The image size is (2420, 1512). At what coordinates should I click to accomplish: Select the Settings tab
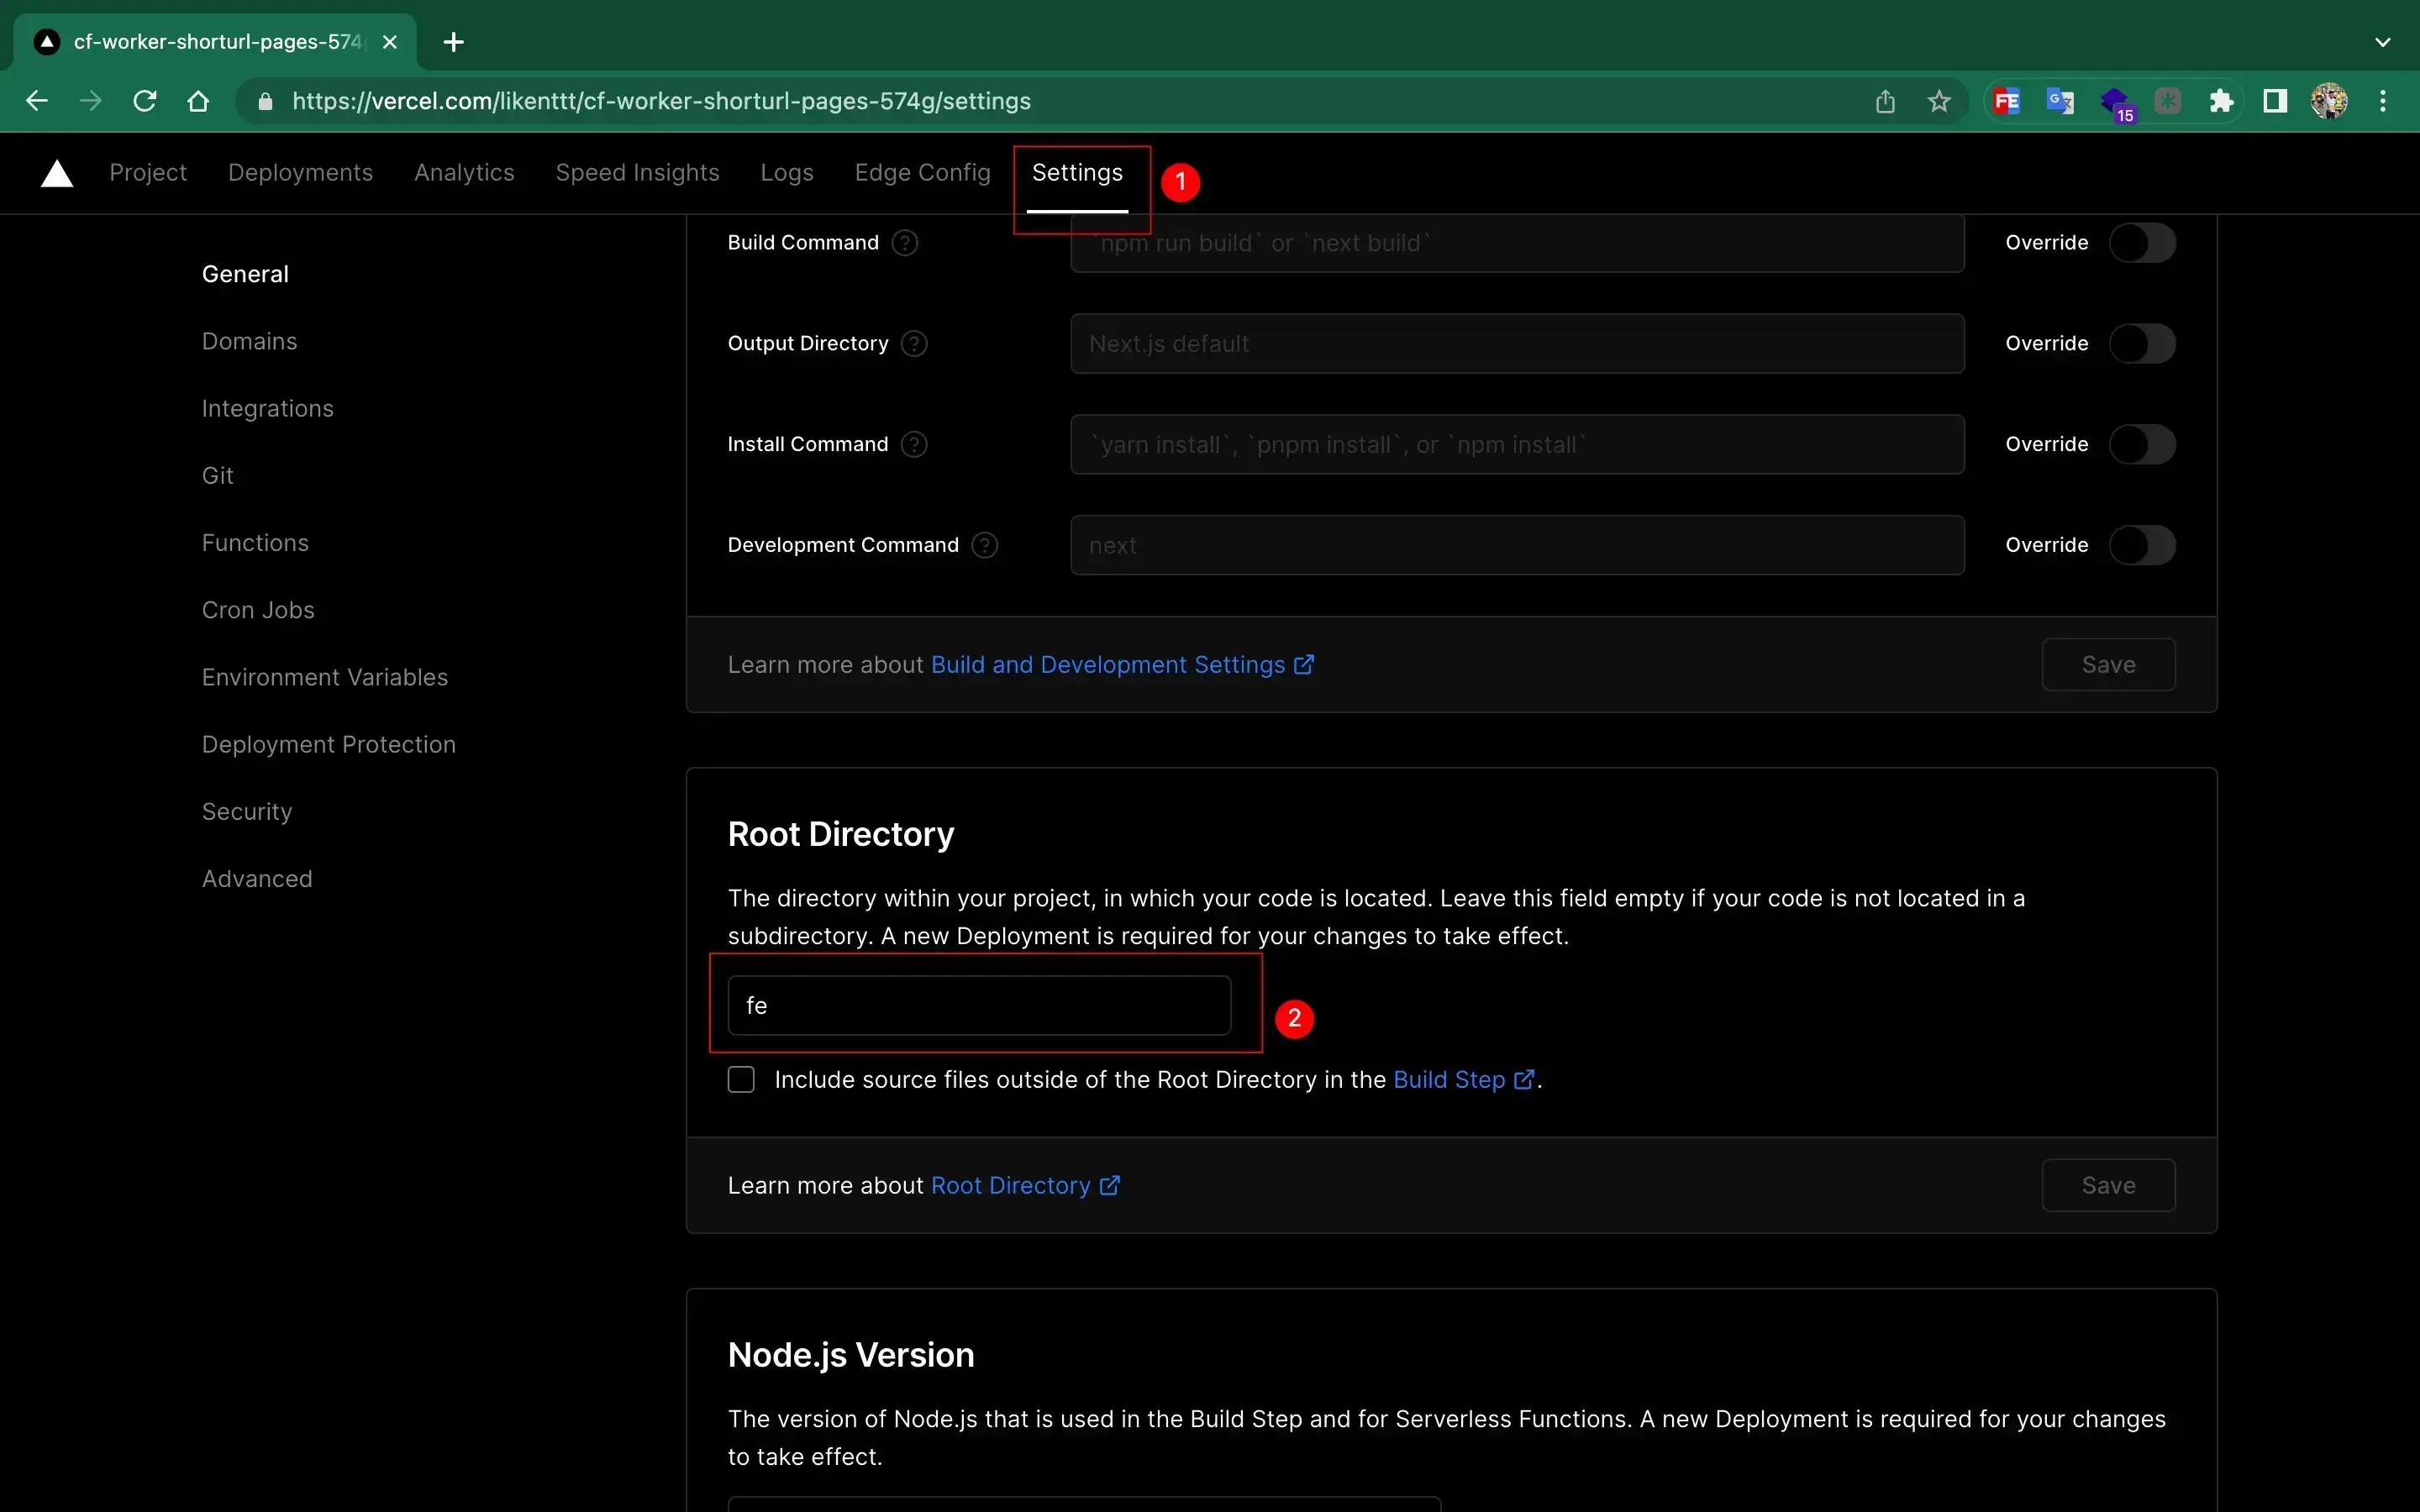1076,172
